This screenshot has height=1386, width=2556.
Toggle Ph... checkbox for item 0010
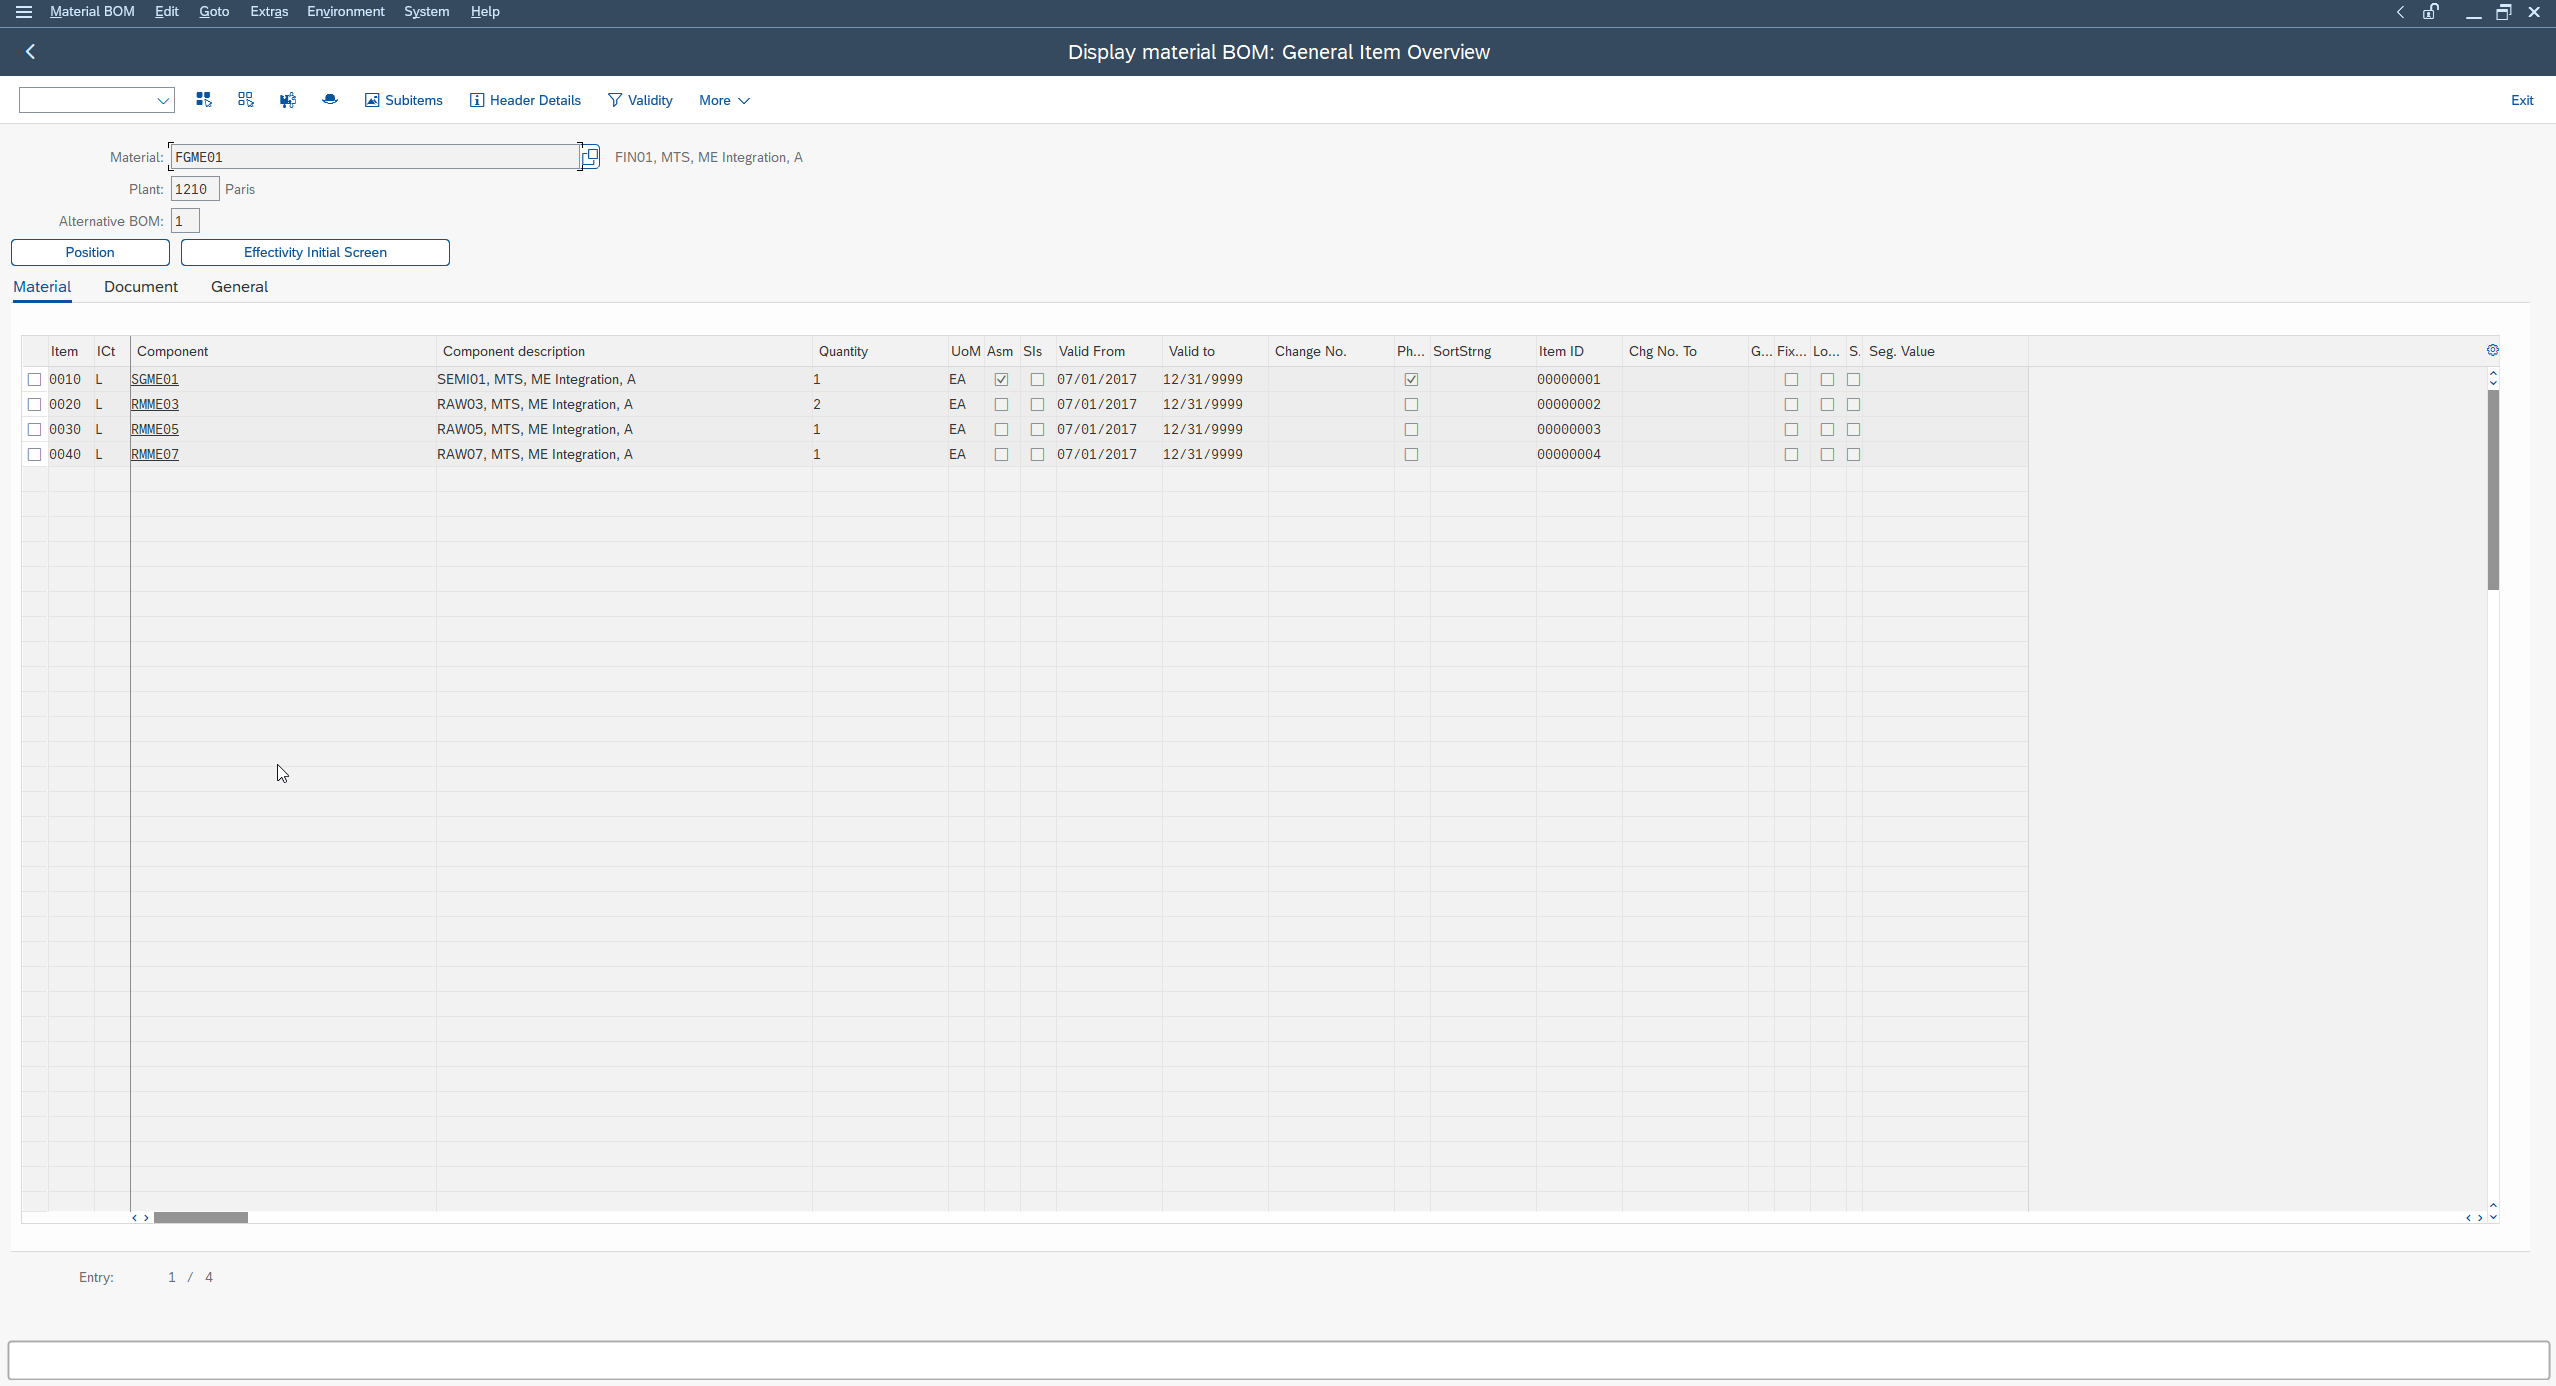click(1411, 379)
